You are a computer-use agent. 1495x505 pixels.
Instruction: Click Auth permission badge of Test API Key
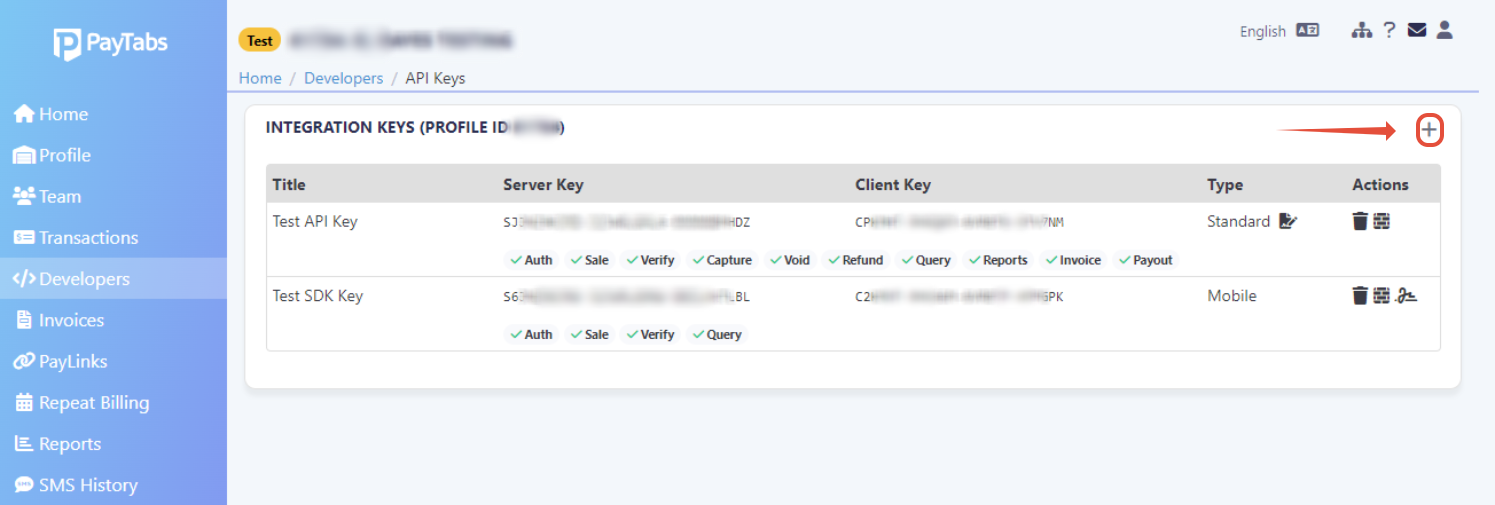tap(531, 260)
